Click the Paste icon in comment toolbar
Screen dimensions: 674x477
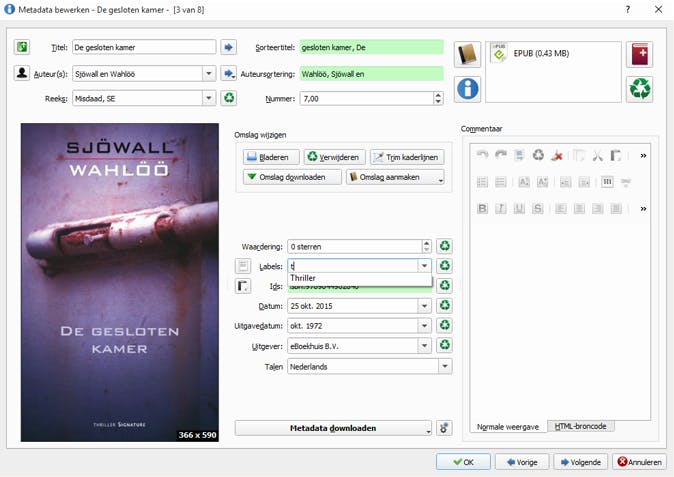[616, 155]
